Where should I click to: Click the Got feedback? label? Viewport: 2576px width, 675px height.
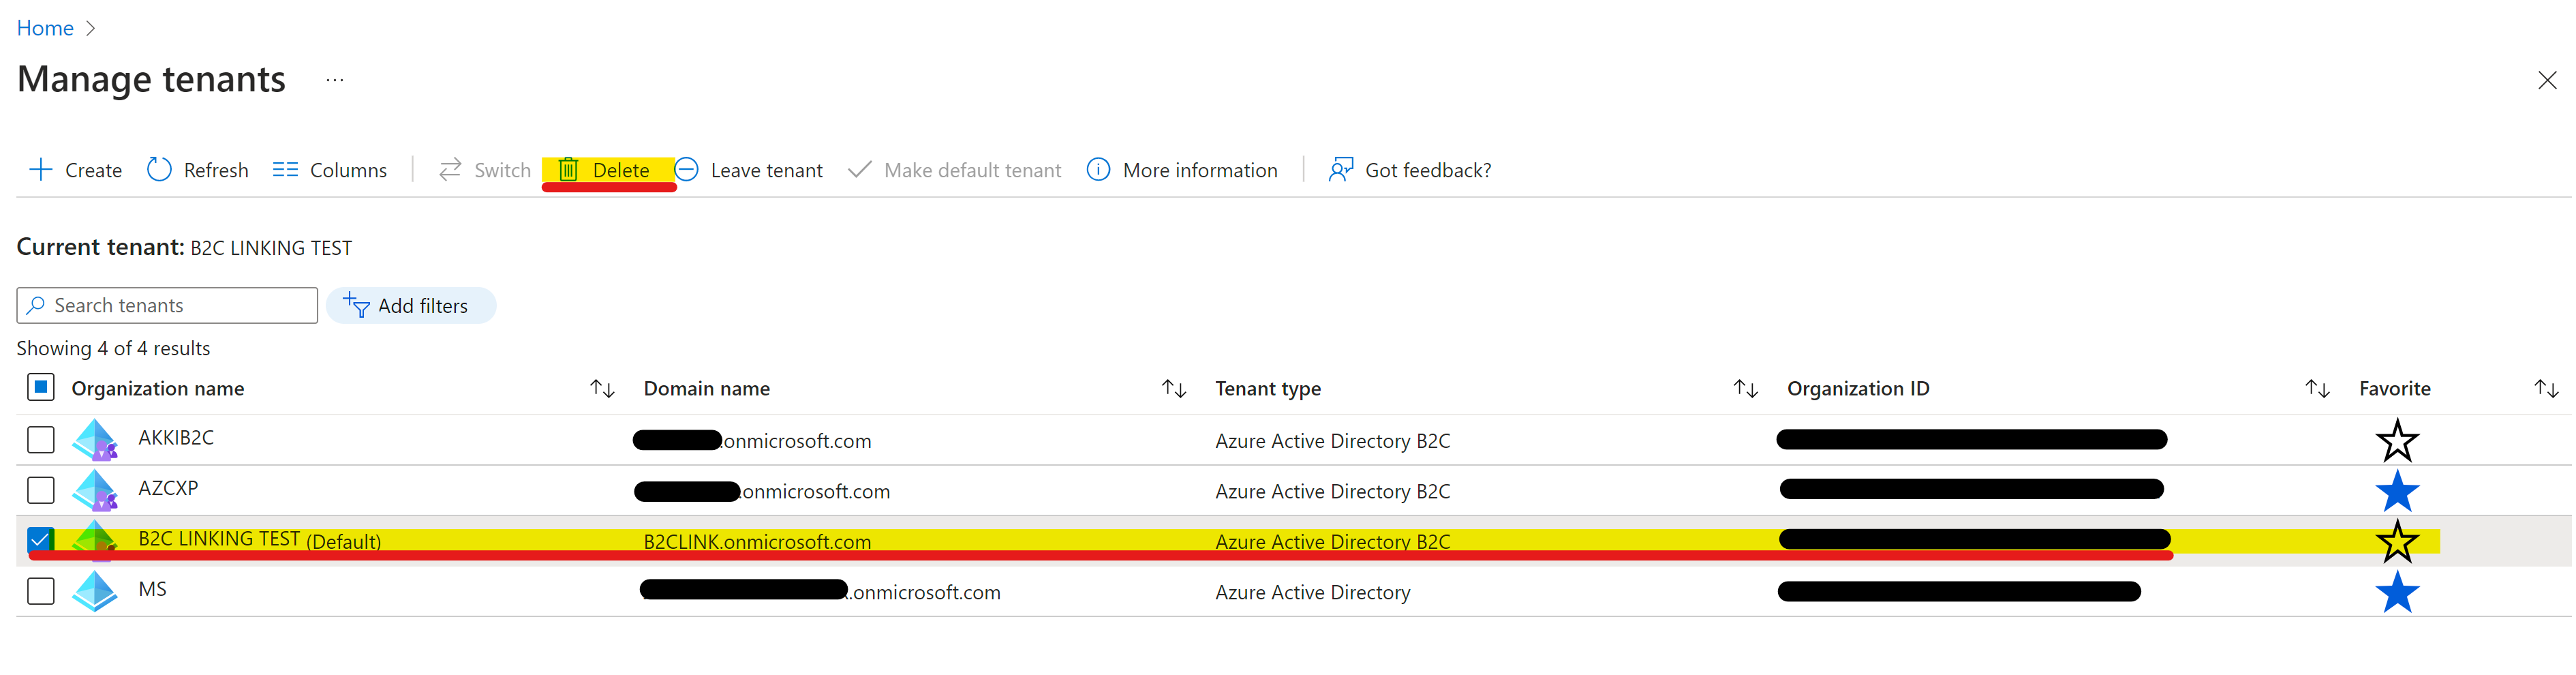(1428, 171)
